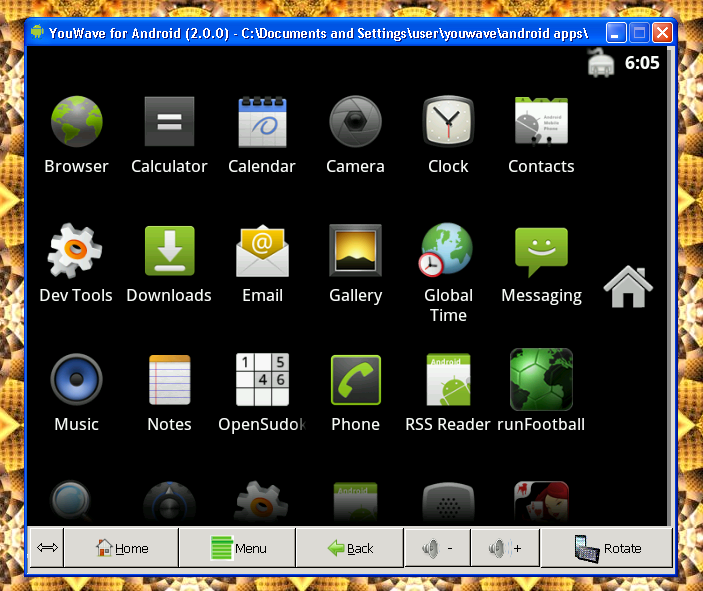
Task: Open the faded Android box app in bottom row
Action: click(356, 502)
